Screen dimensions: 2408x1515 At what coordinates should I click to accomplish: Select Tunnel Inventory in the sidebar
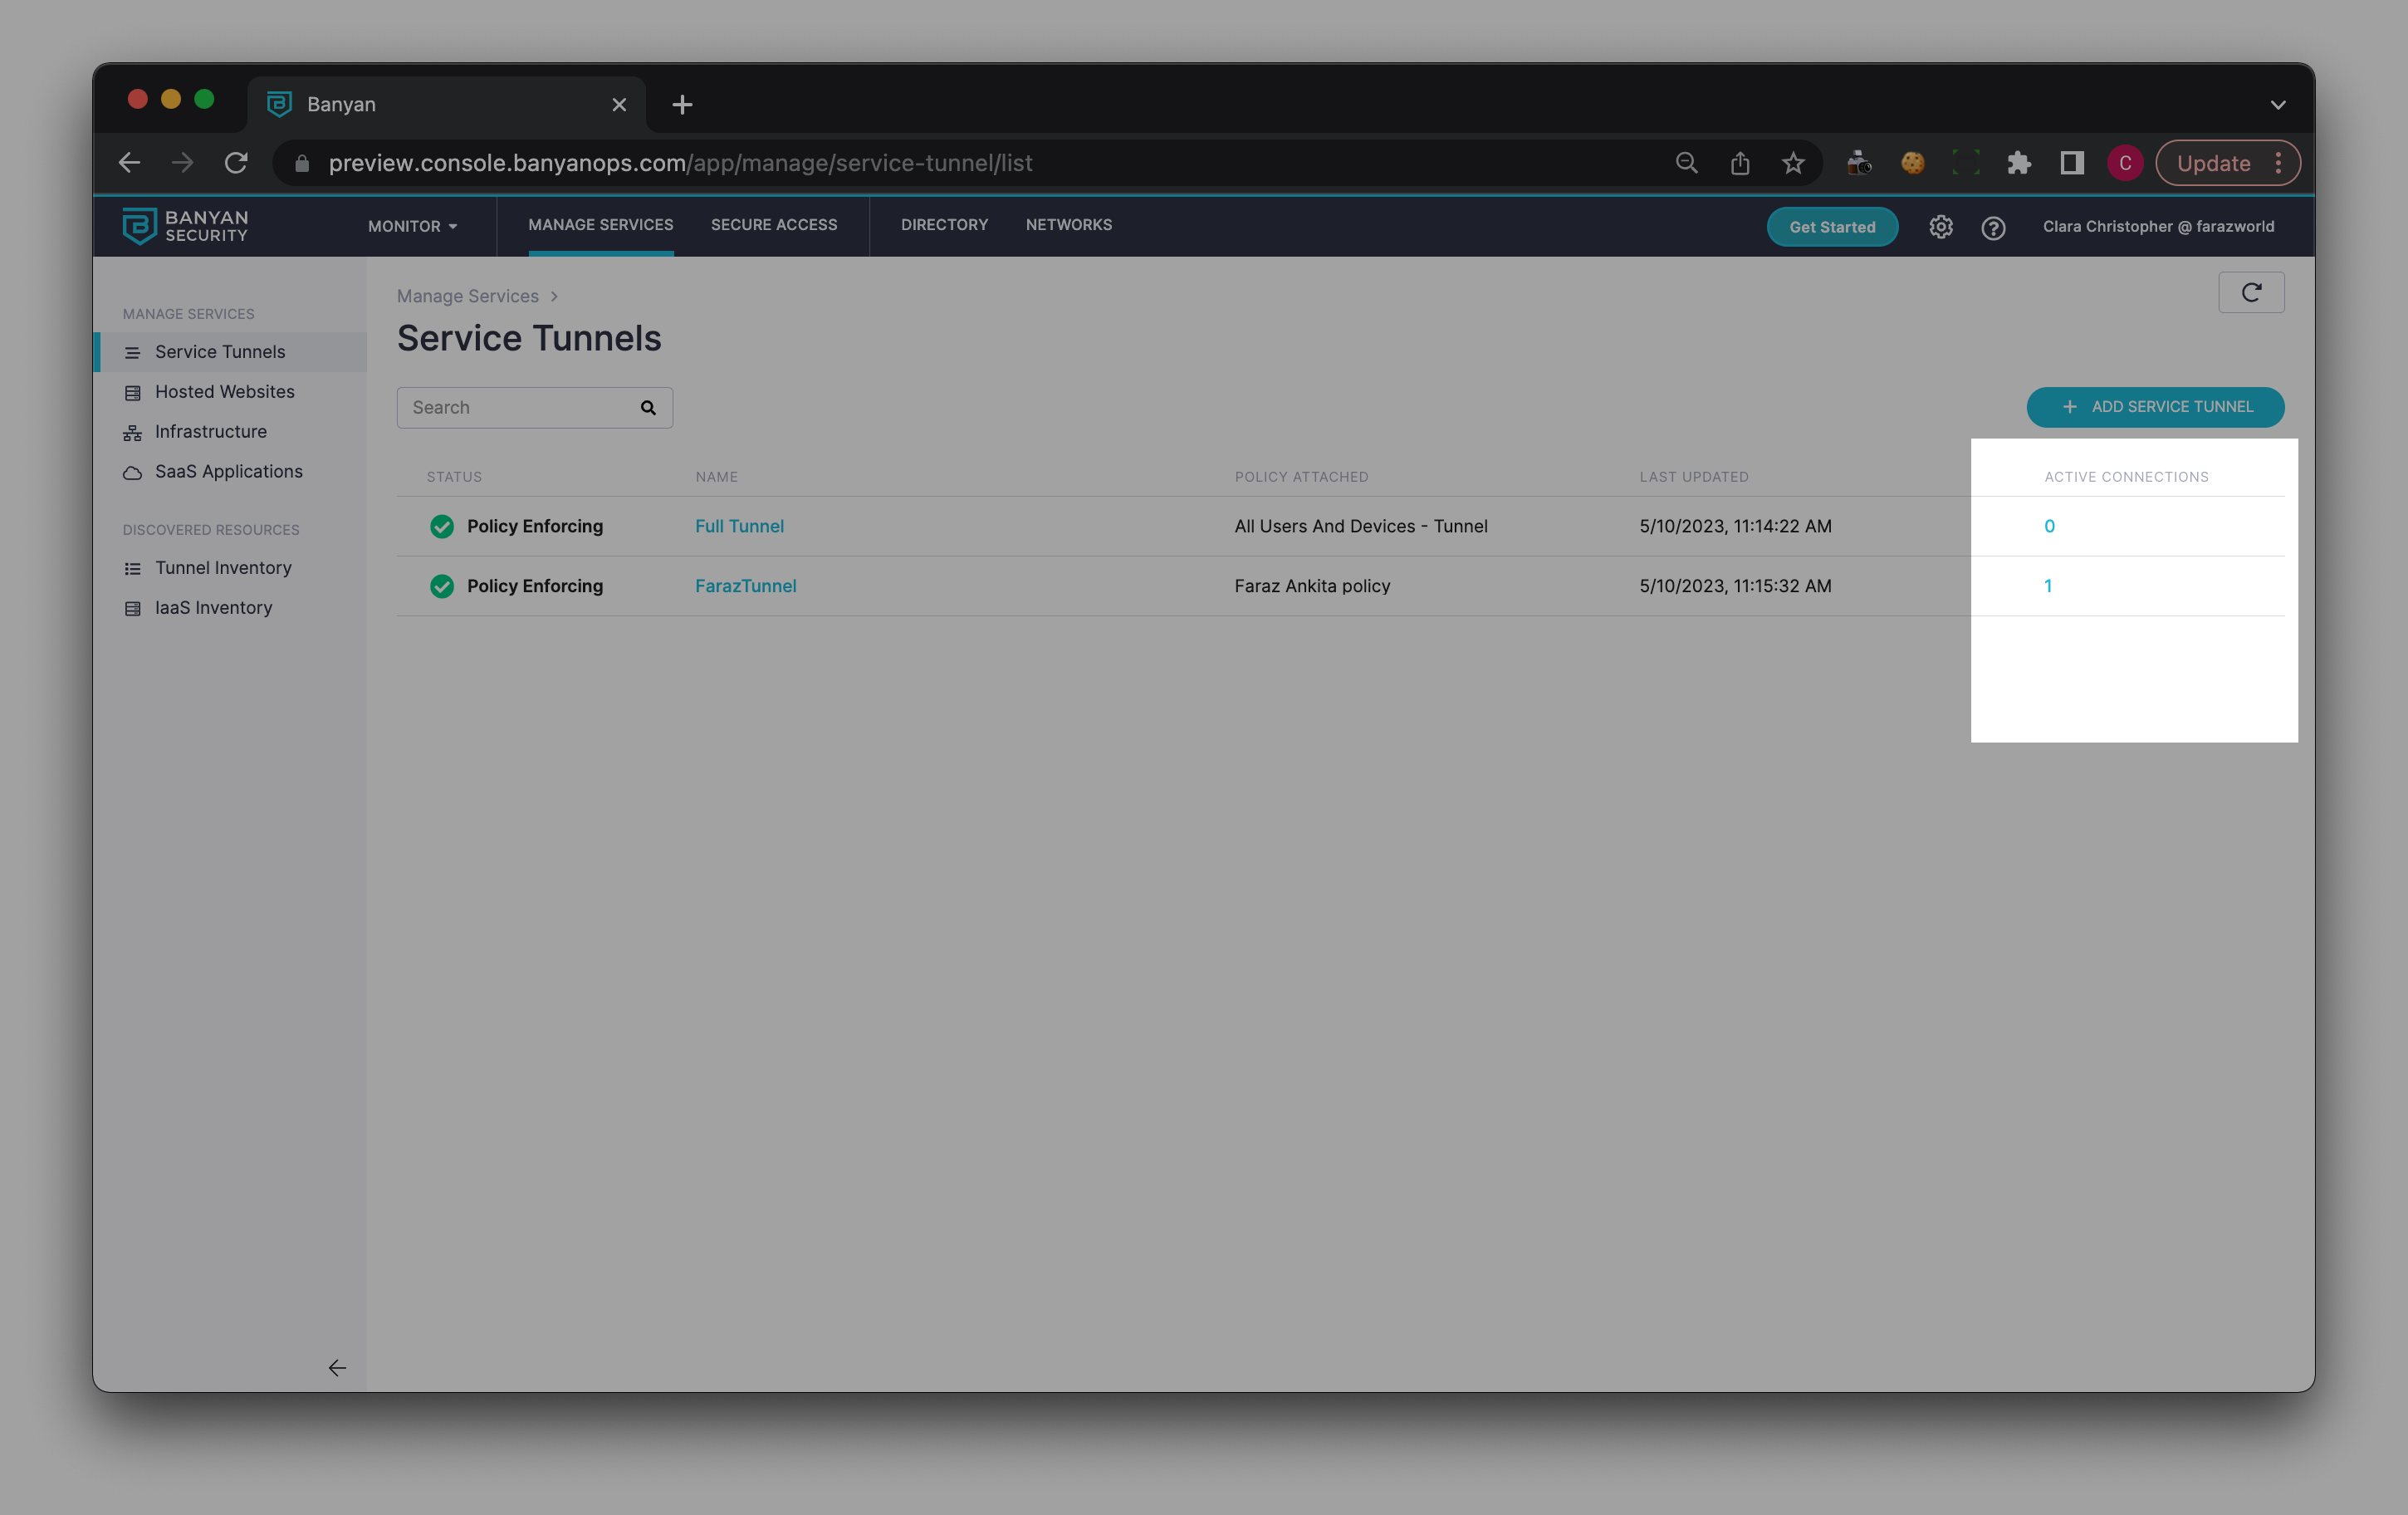(223, 568)
